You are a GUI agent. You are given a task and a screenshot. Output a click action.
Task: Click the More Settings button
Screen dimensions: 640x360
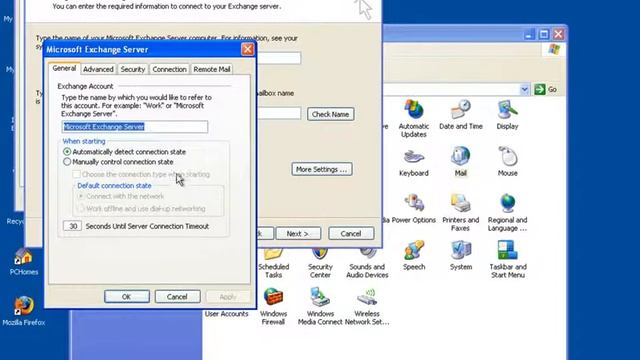click(x=322, y=169)
